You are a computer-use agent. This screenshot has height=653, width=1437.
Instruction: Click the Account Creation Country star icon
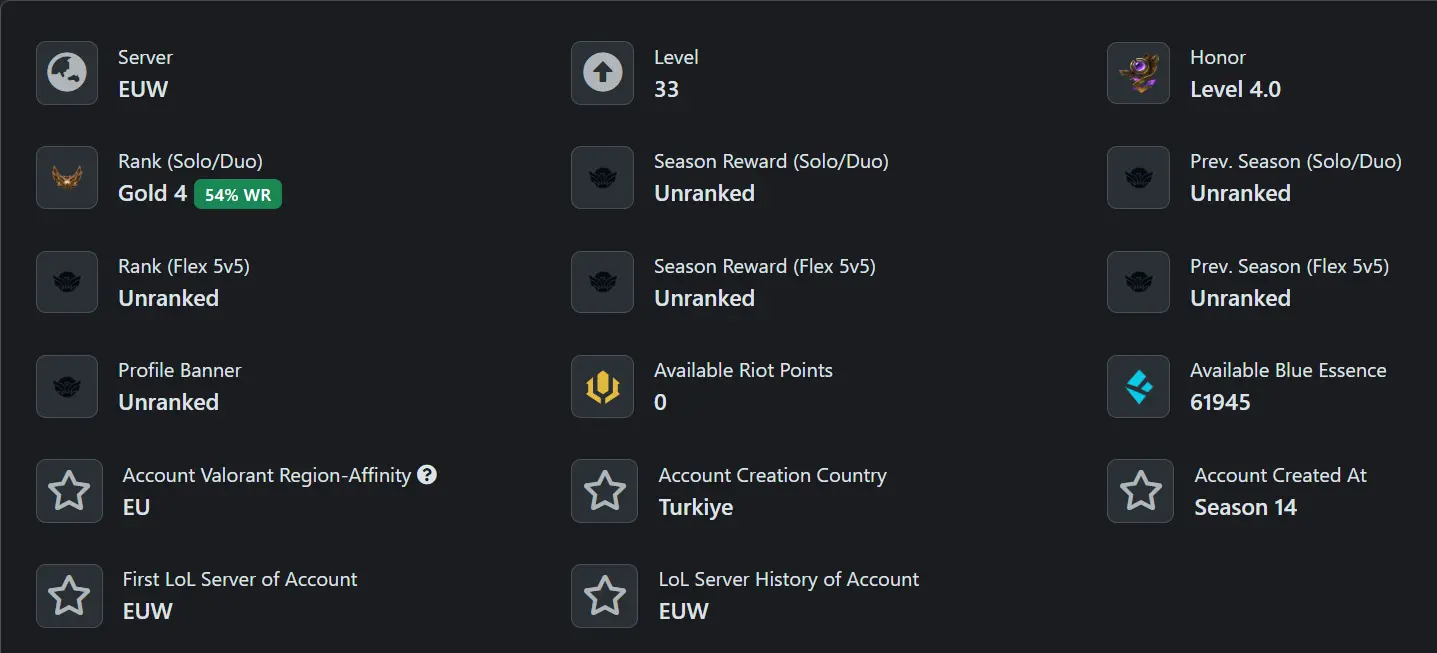tap(605, 491)
